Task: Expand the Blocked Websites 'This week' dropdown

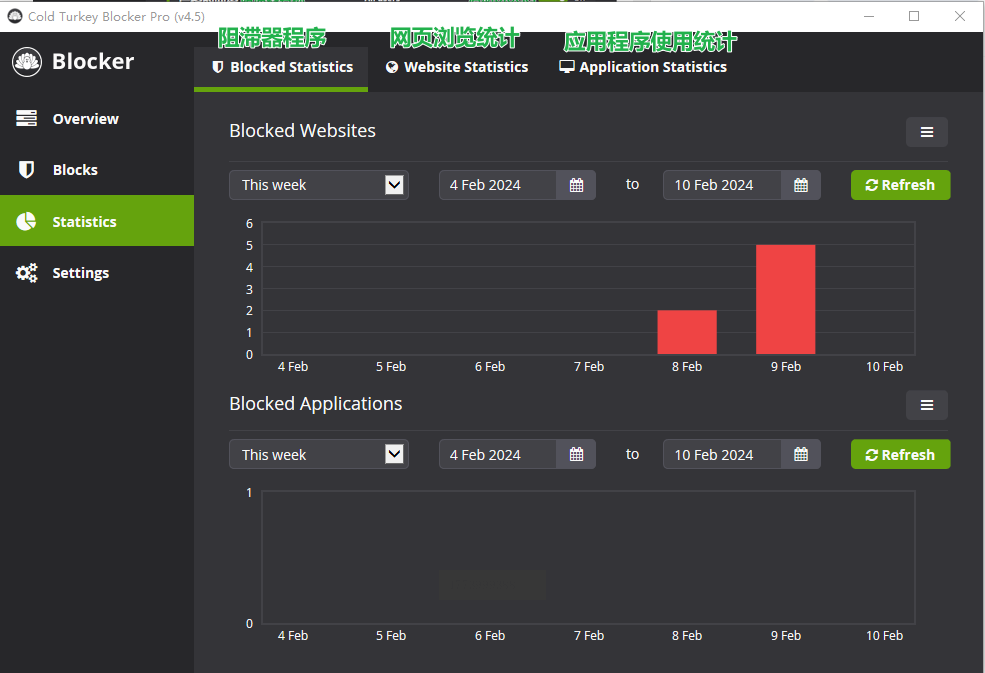Action: click(318, 185)
